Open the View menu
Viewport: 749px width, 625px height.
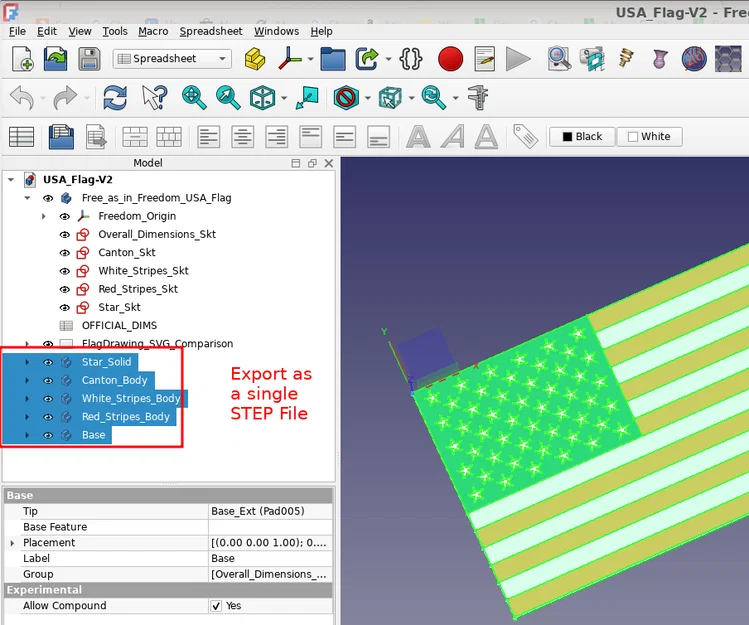coord(80,32)
